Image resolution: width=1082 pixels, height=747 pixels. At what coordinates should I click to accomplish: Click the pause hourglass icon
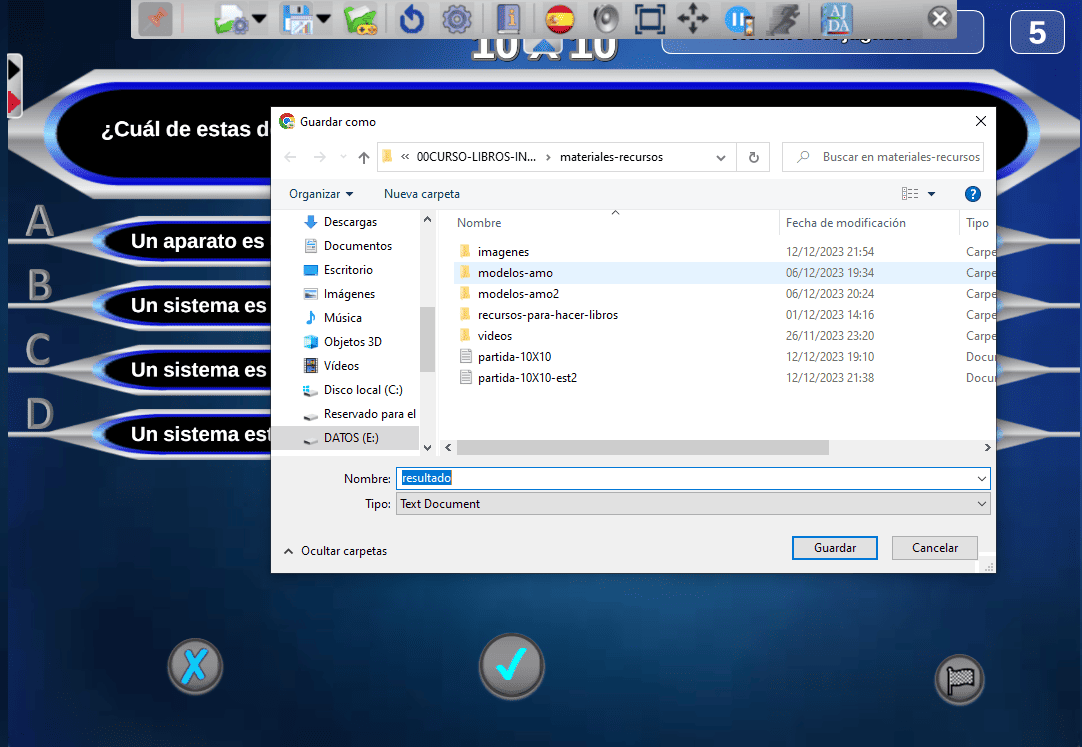coord(738,19)
